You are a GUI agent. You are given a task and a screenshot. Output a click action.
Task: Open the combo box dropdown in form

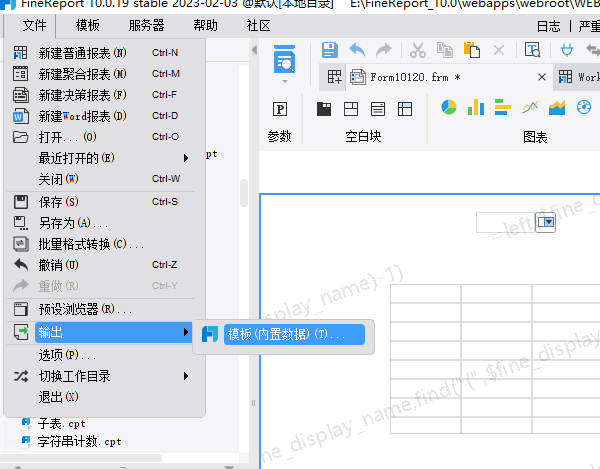(x=546, y=222)
